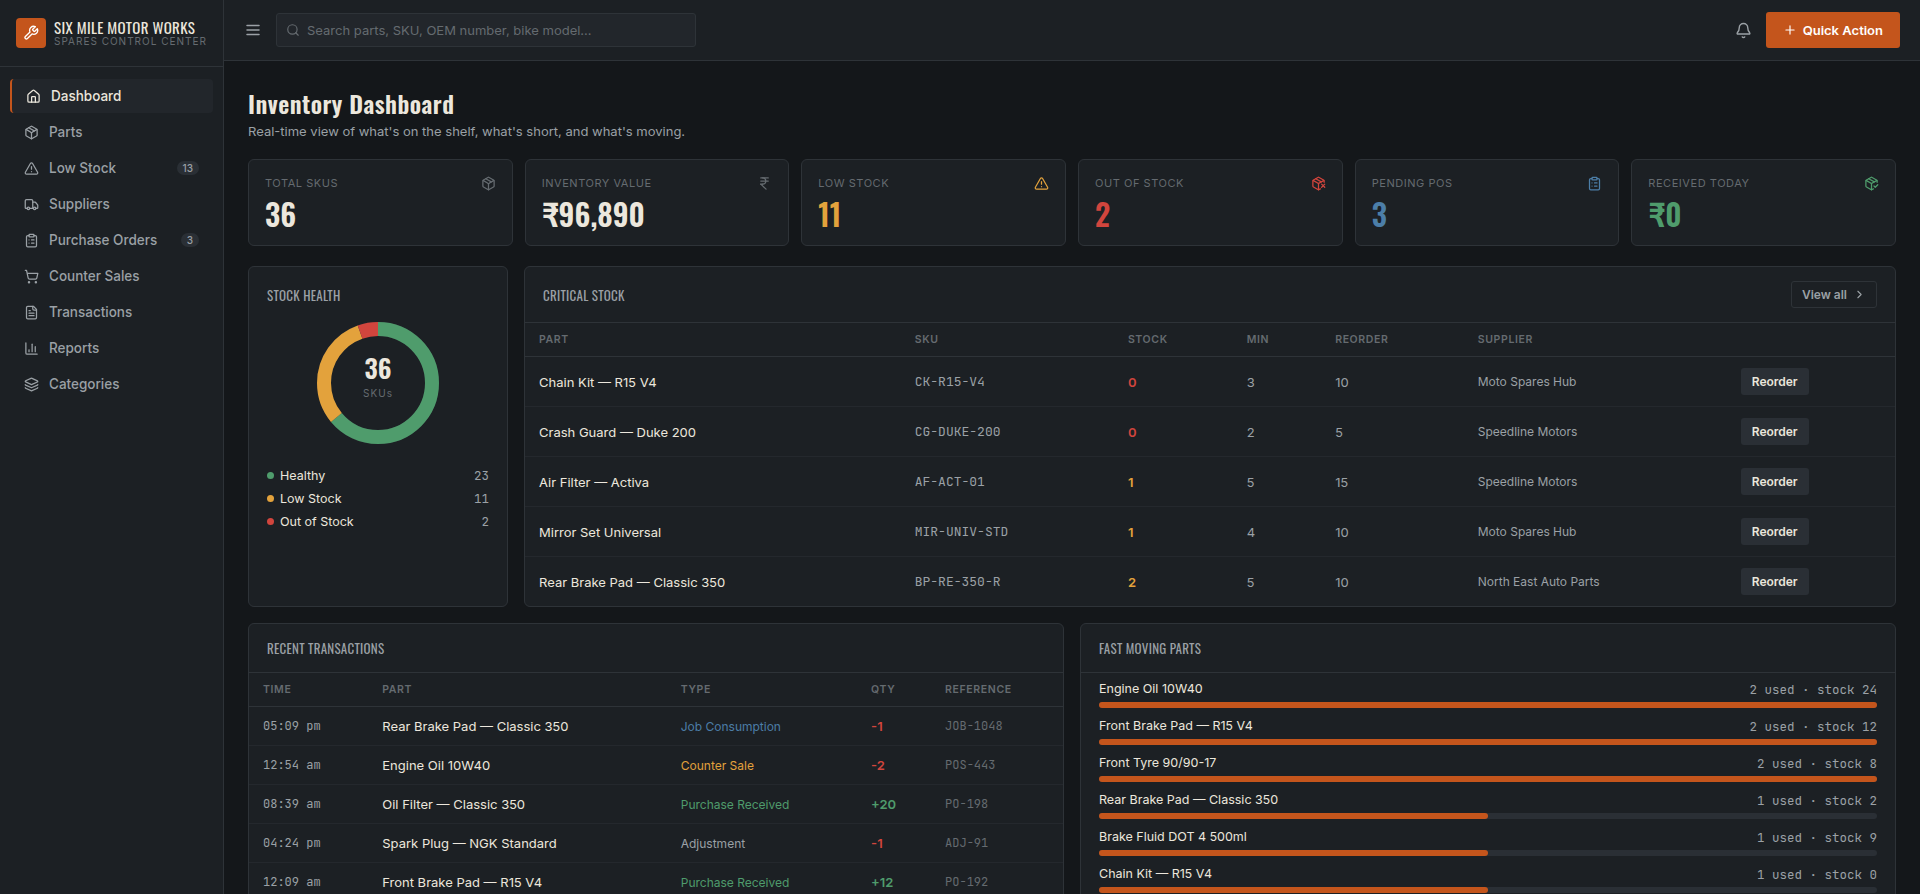Click the Low Stock legend entry
1920x894 pixels.
point(378,499)
